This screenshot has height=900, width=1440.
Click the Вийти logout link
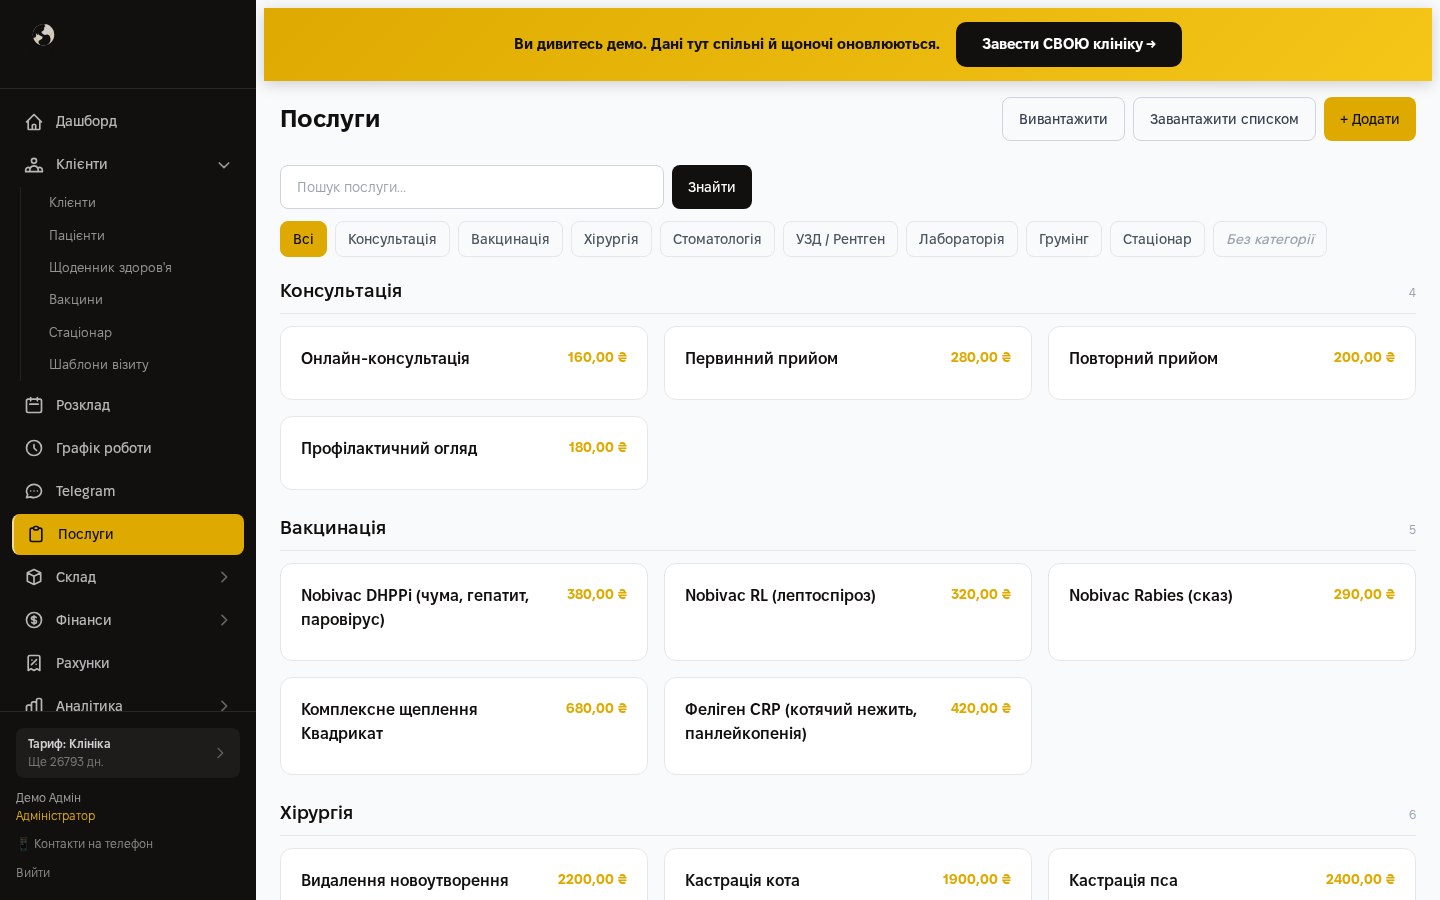click(x=33, y=872)
